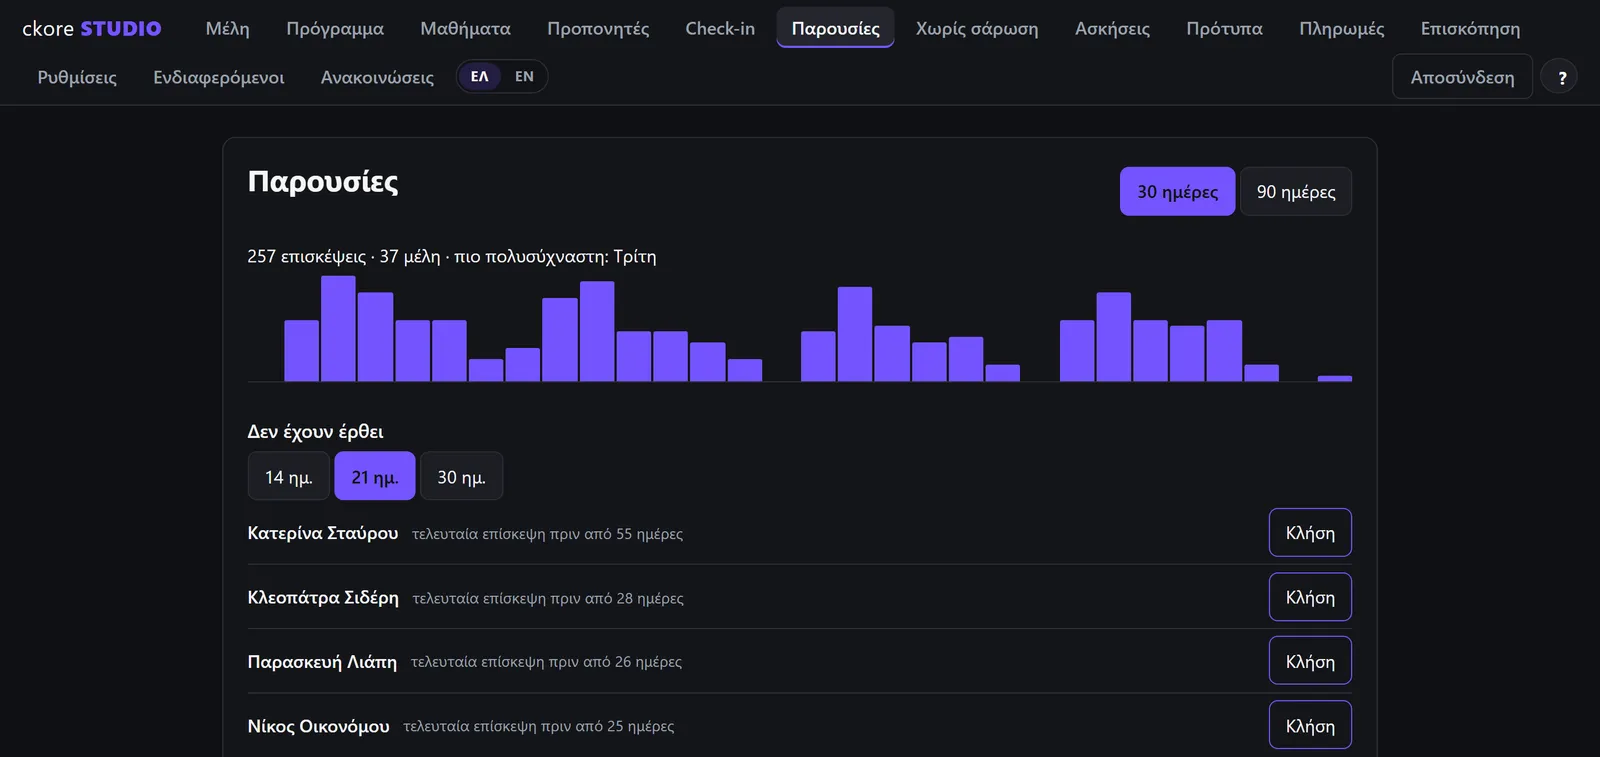Click Κλήση for Νίκος Οικονόμου
Viewport: 1600px width, 757px height.
1310,725
